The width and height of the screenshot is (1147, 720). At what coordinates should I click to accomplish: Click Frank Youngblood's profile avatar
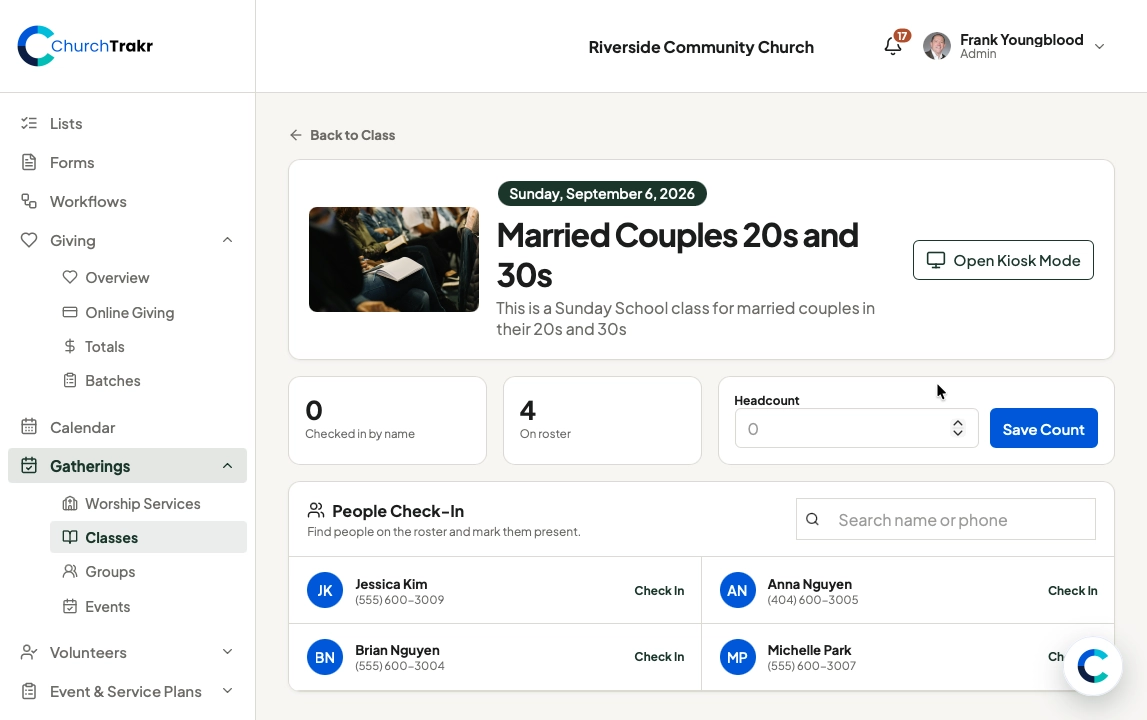click(x=936, y=46)
